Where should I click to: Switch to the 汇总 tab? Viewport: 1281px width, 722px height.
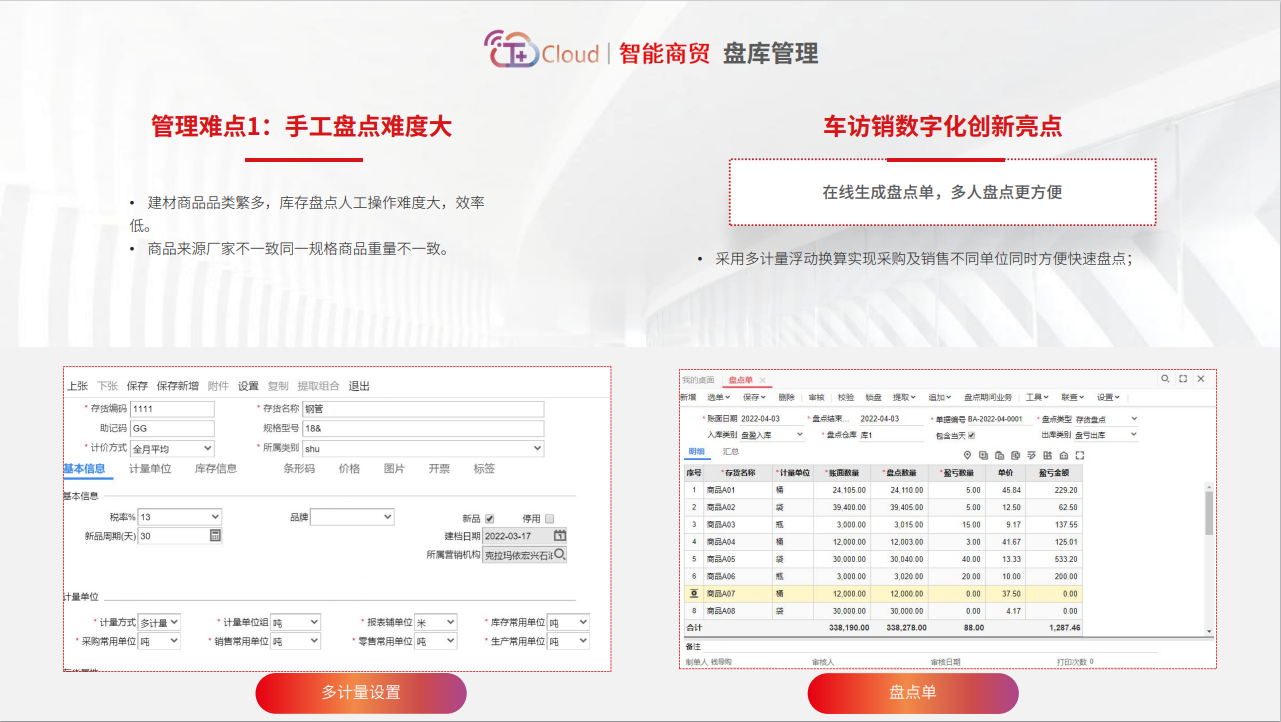coord(731,453)
